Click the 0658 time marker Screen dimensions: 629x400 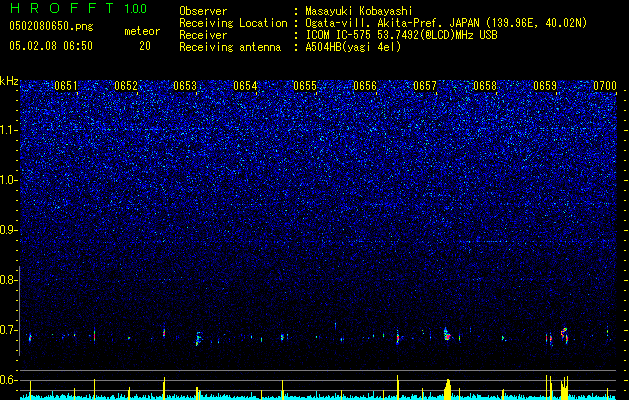485,86
